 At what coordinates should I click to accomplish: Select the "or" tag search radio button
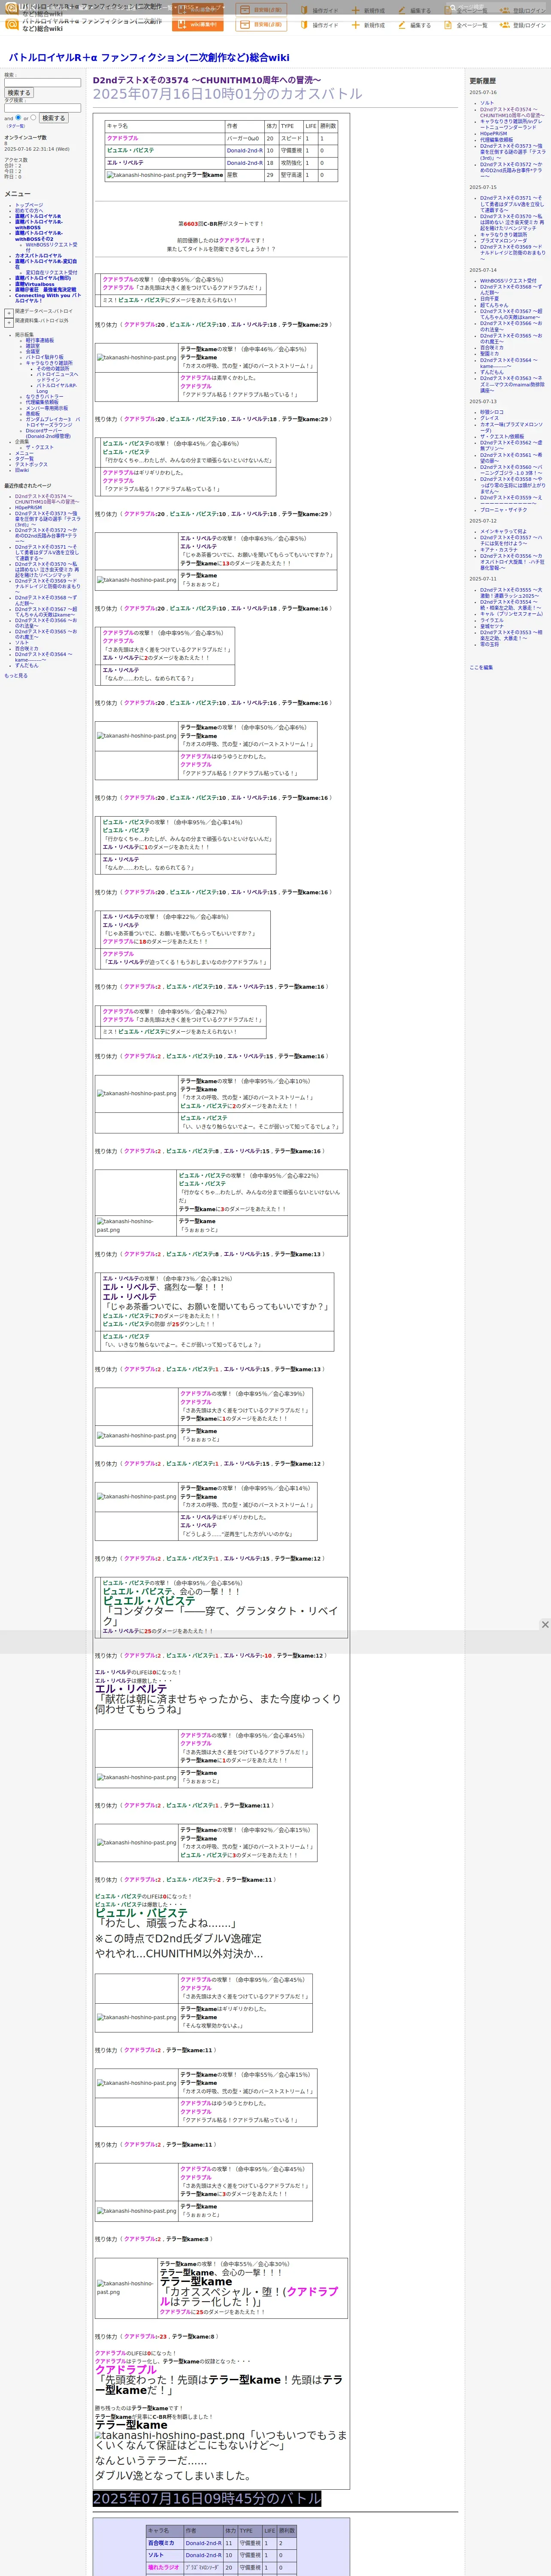point(33,117)
